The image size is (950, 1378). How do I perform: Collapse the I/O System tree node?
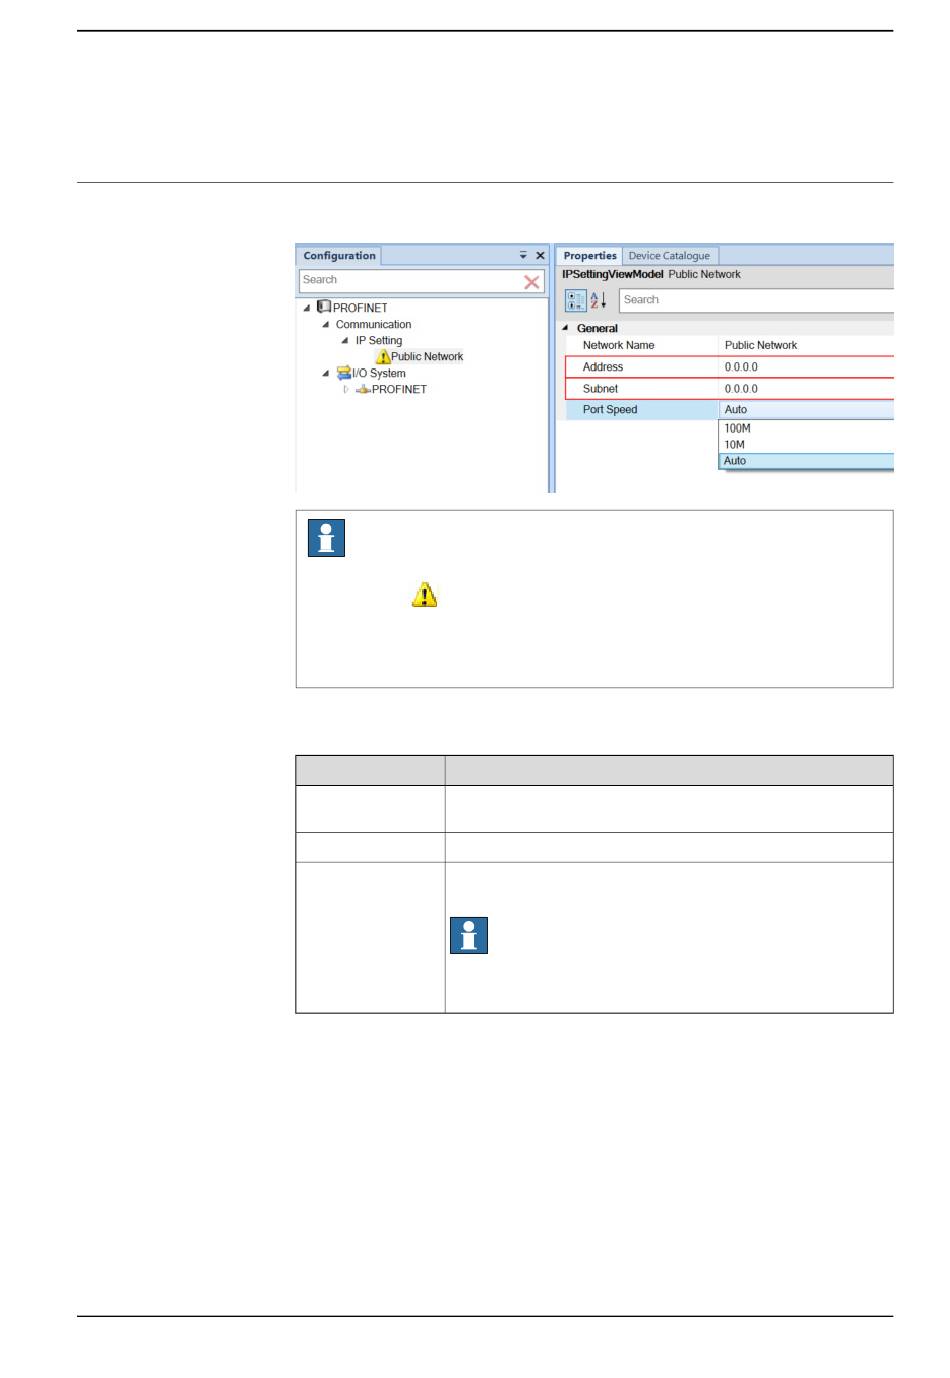[326, 373]
